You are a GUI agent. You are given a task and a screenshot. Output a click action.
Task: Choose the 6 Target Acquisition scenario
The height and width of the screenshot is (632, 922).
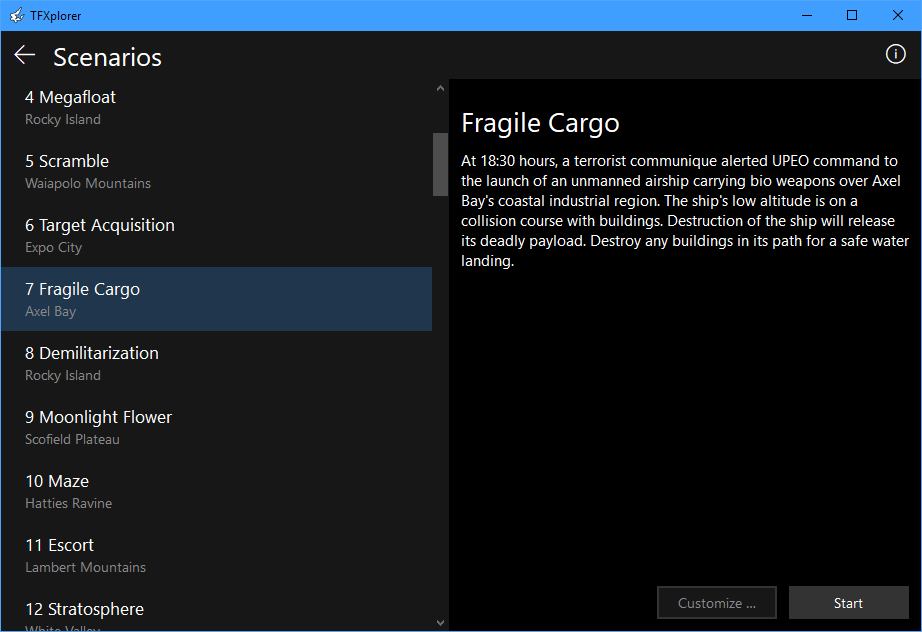(216, 235)
